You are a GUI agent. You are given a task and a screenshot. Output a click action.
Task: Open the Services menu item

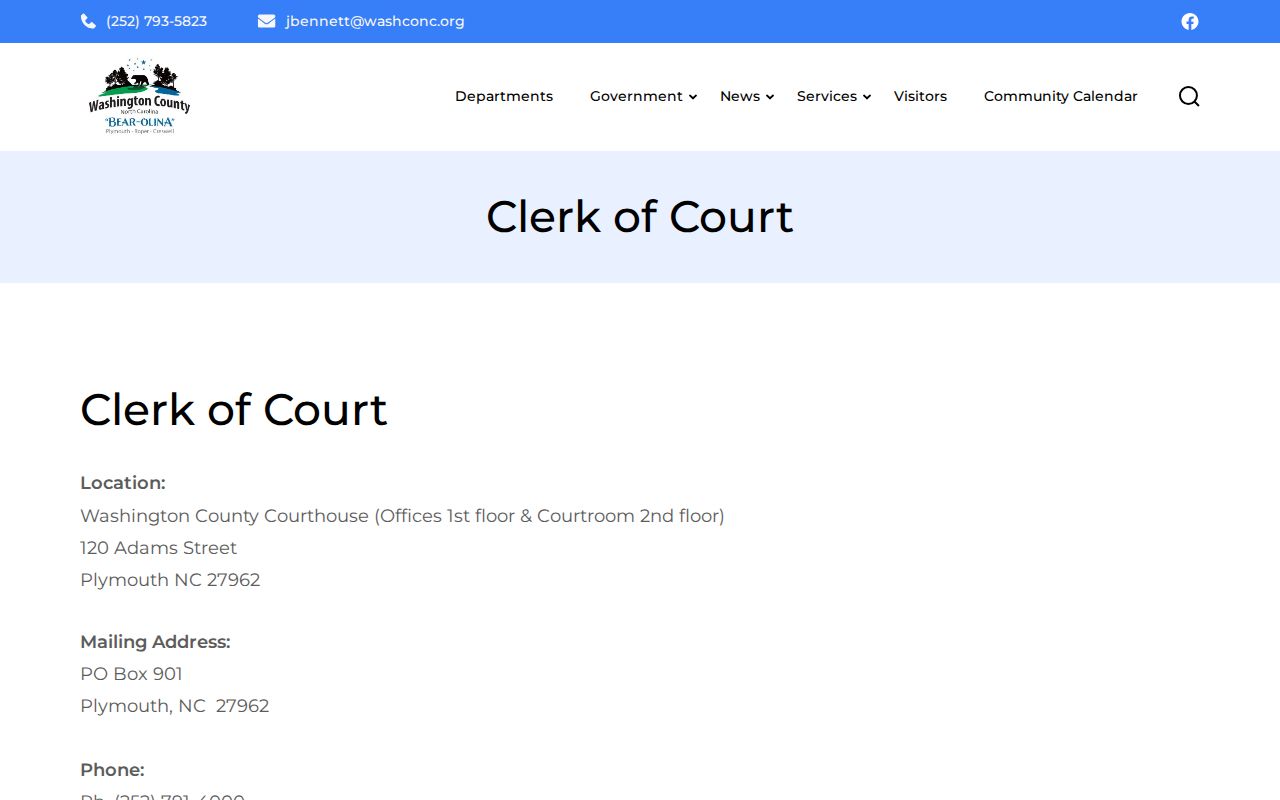tap(827, 96)
